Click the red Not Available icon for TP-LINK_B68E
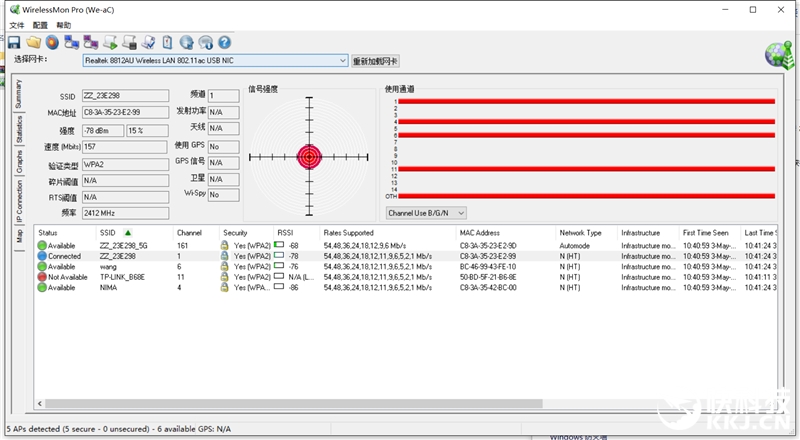This screenshot has width=800, height=440. tap(42, 277)
